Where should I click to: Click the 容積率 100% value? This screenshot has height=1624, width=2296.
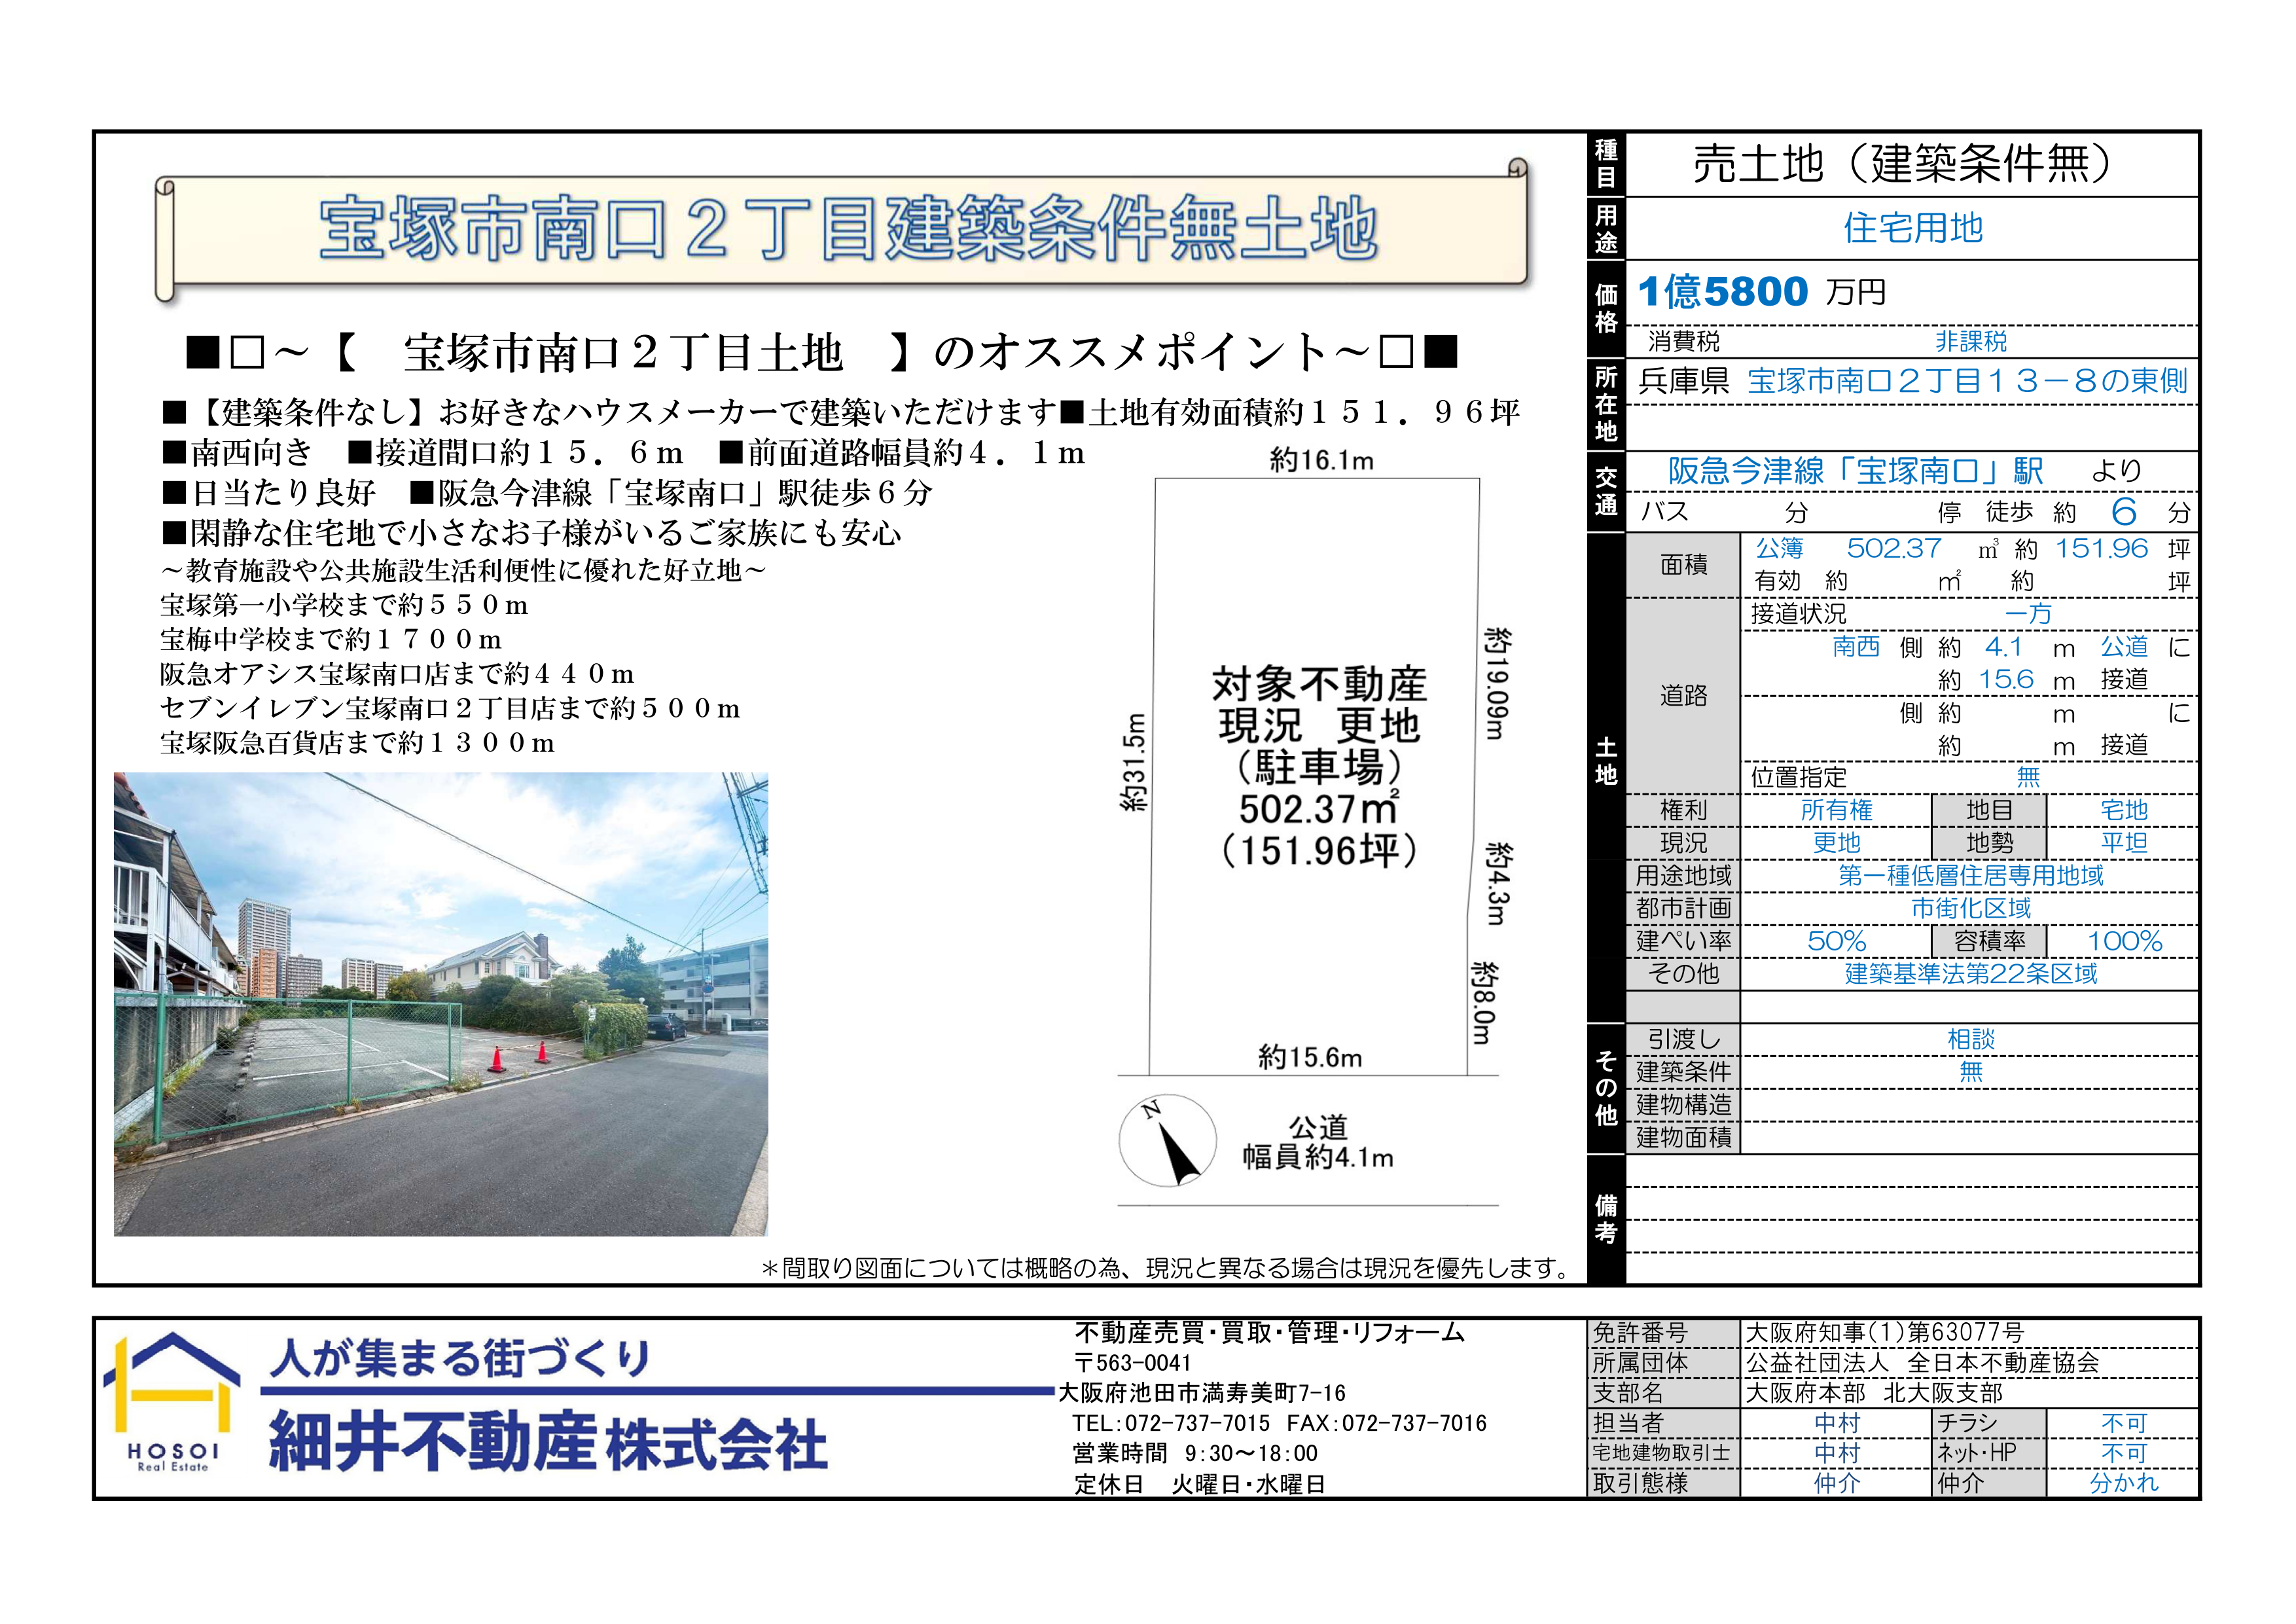coord(2123,941)
